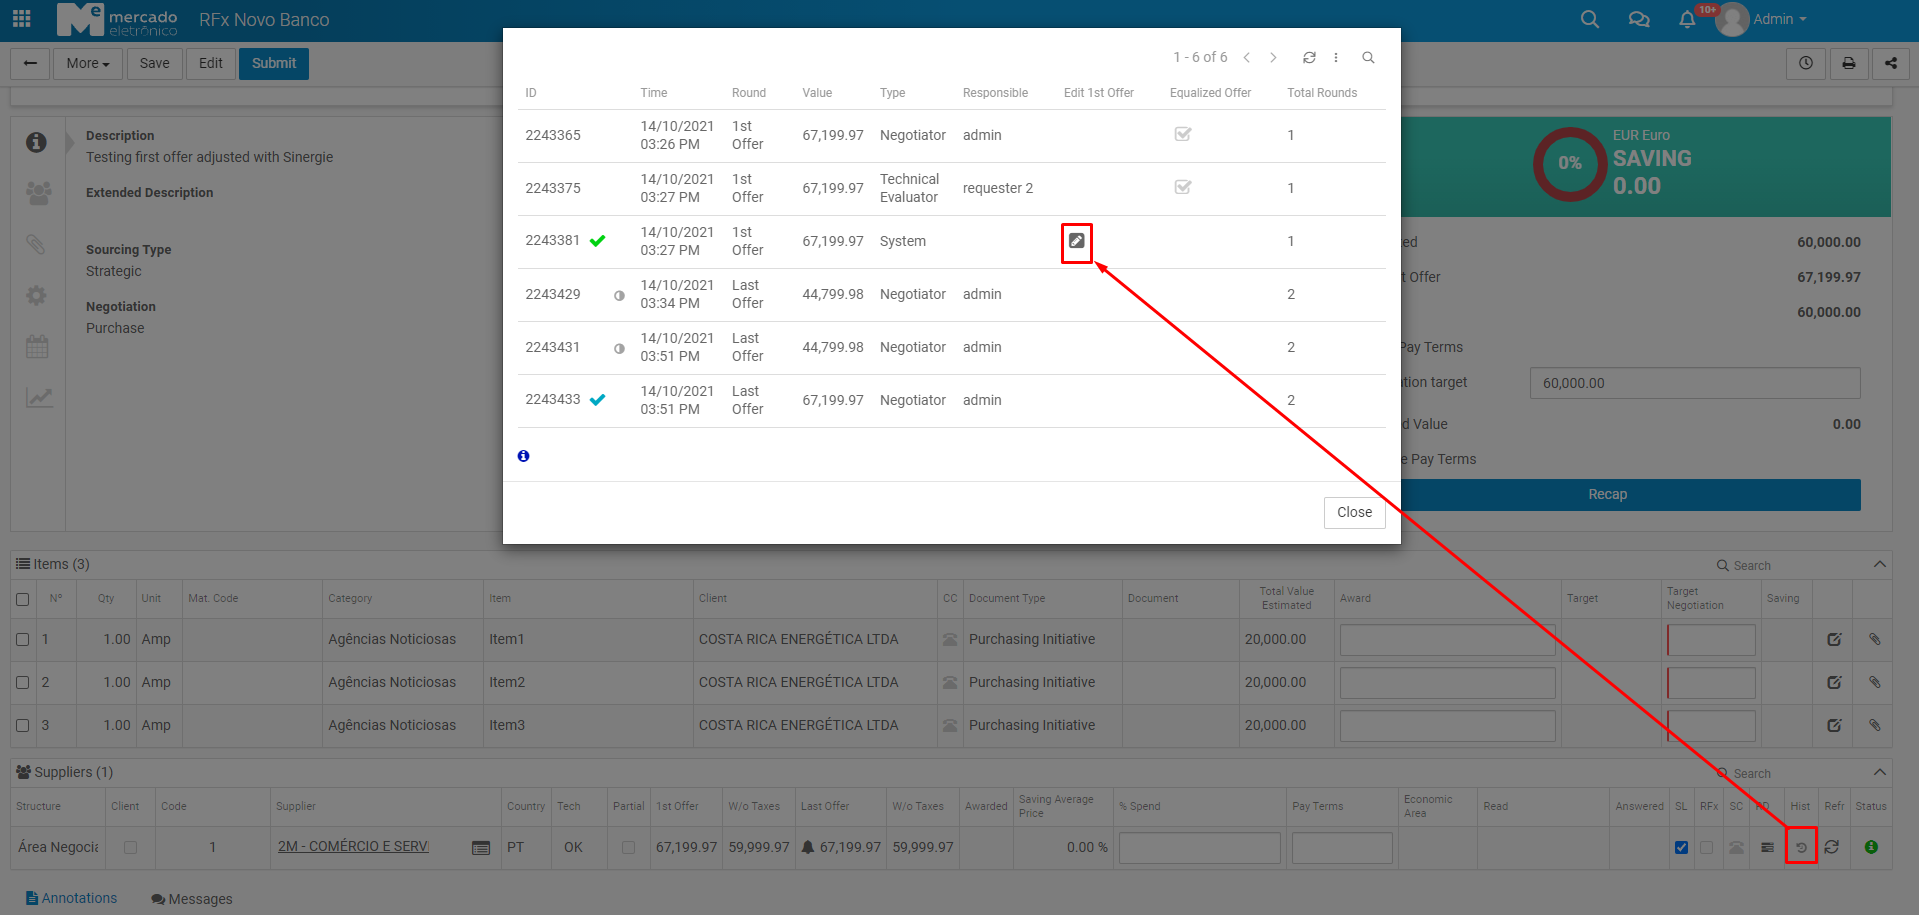Image resolution: width=1919 pixels, height=915 pixels.
Task: Click the edit 1st offer pencil icon
Action: pos(1076,242)
